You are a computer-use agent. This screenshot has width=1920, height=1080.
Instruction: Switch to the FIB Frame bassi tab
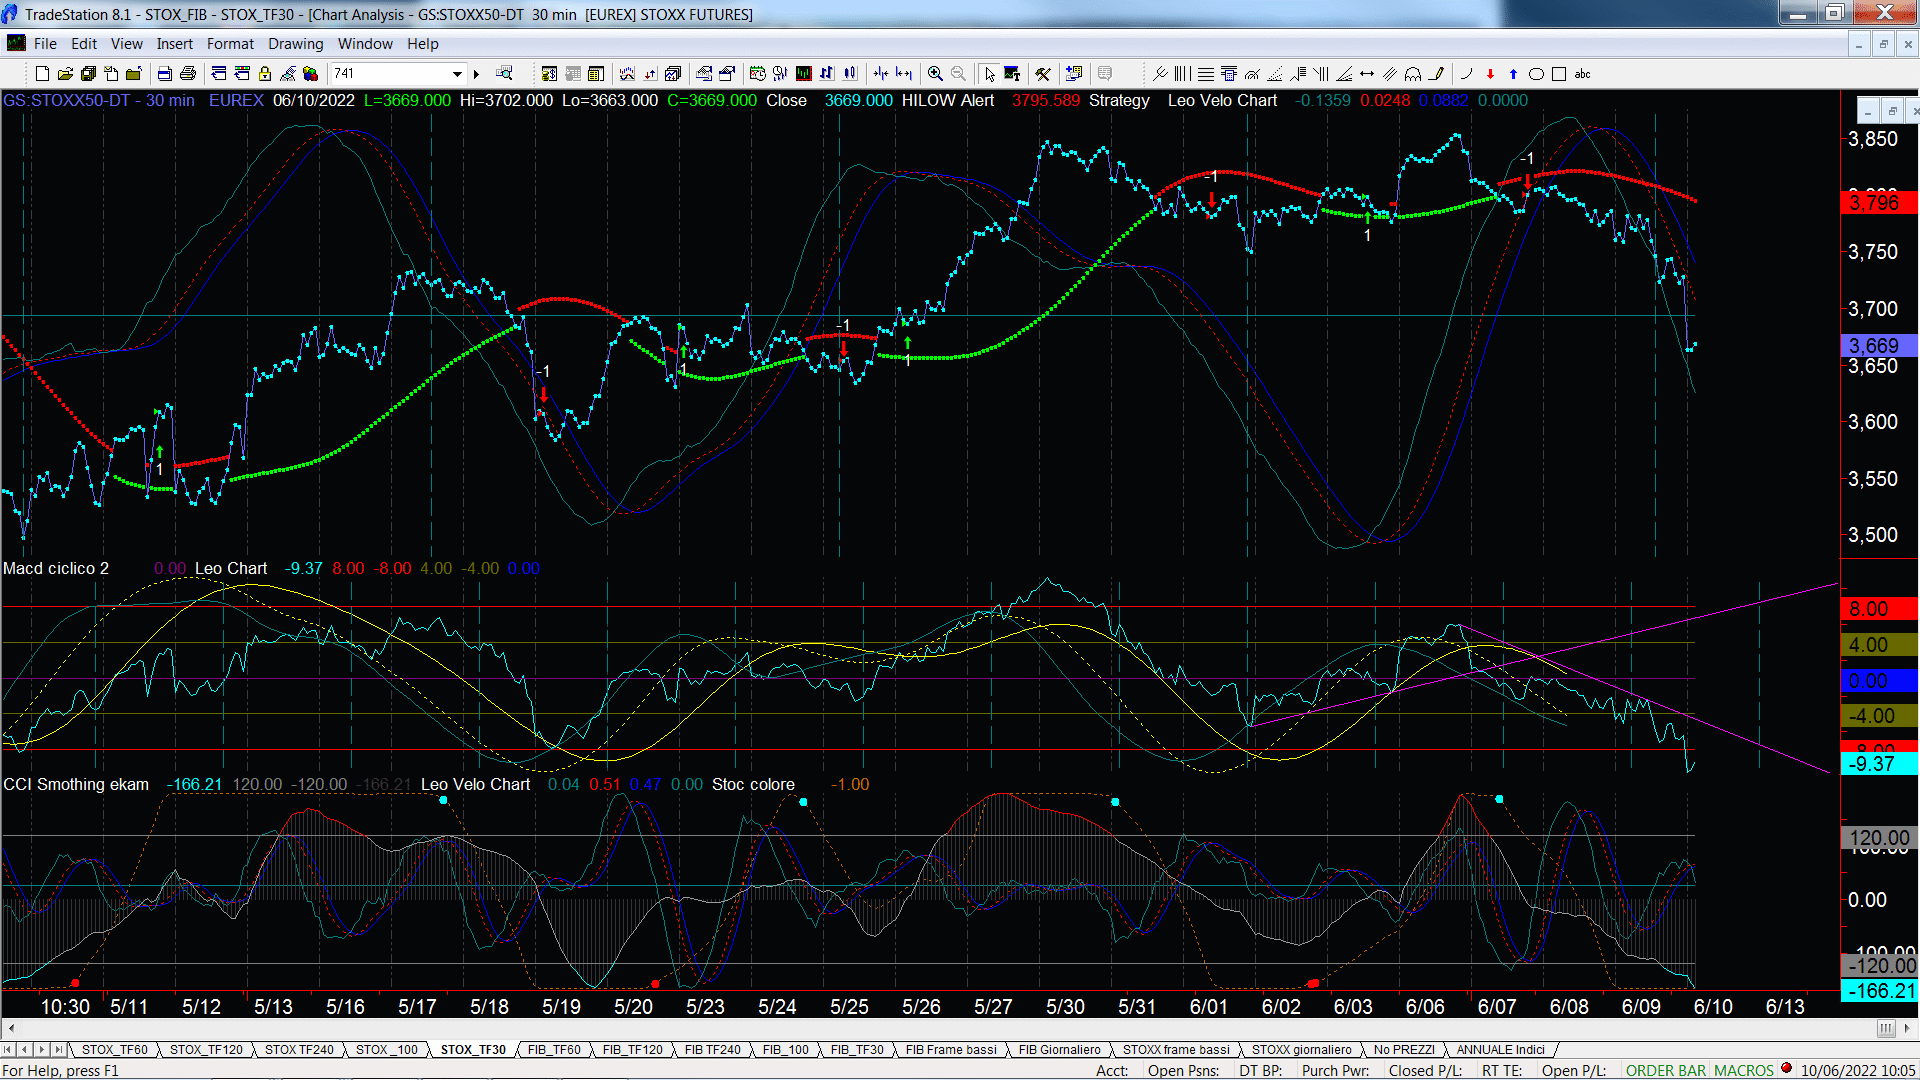(951, 1050)
